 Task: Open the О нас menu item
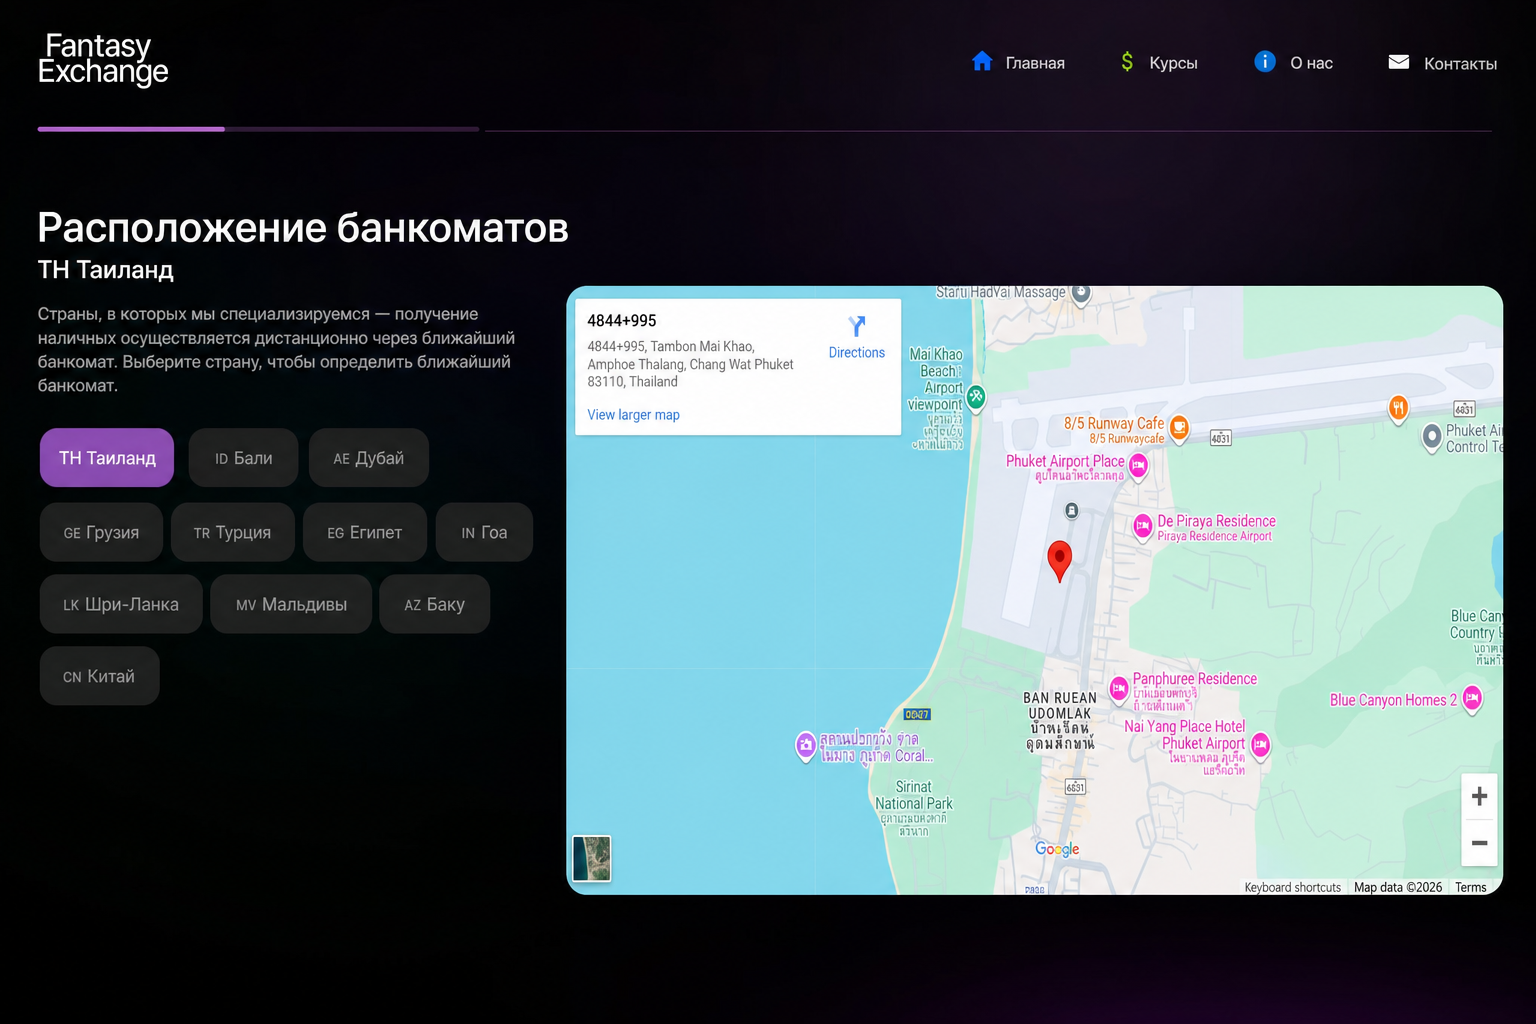point(1311,63)
